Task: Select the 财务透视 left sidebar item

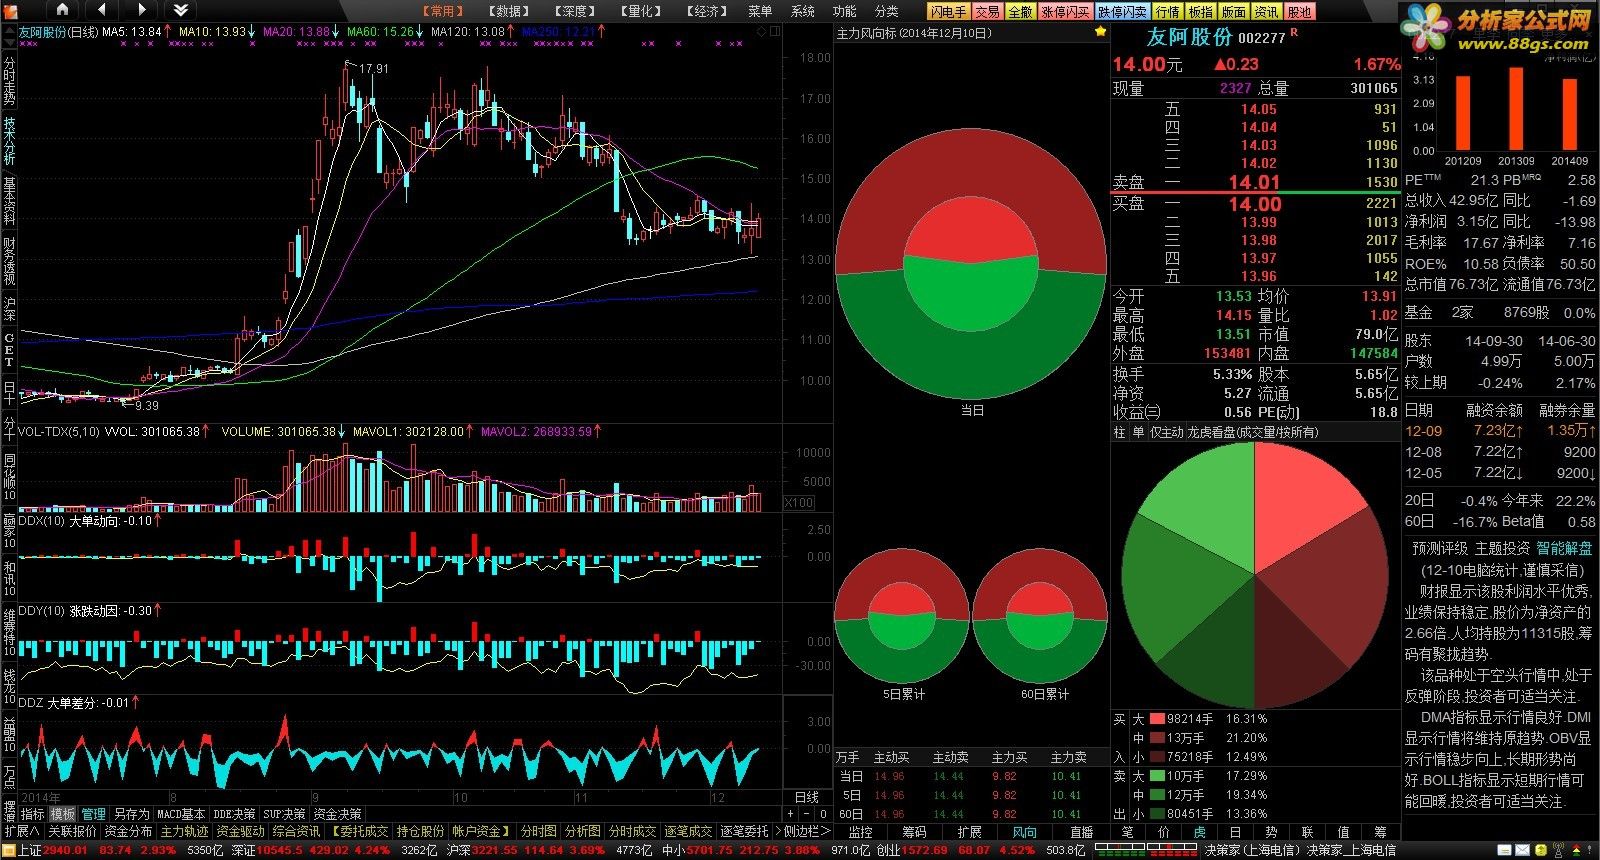Action: 9,261
